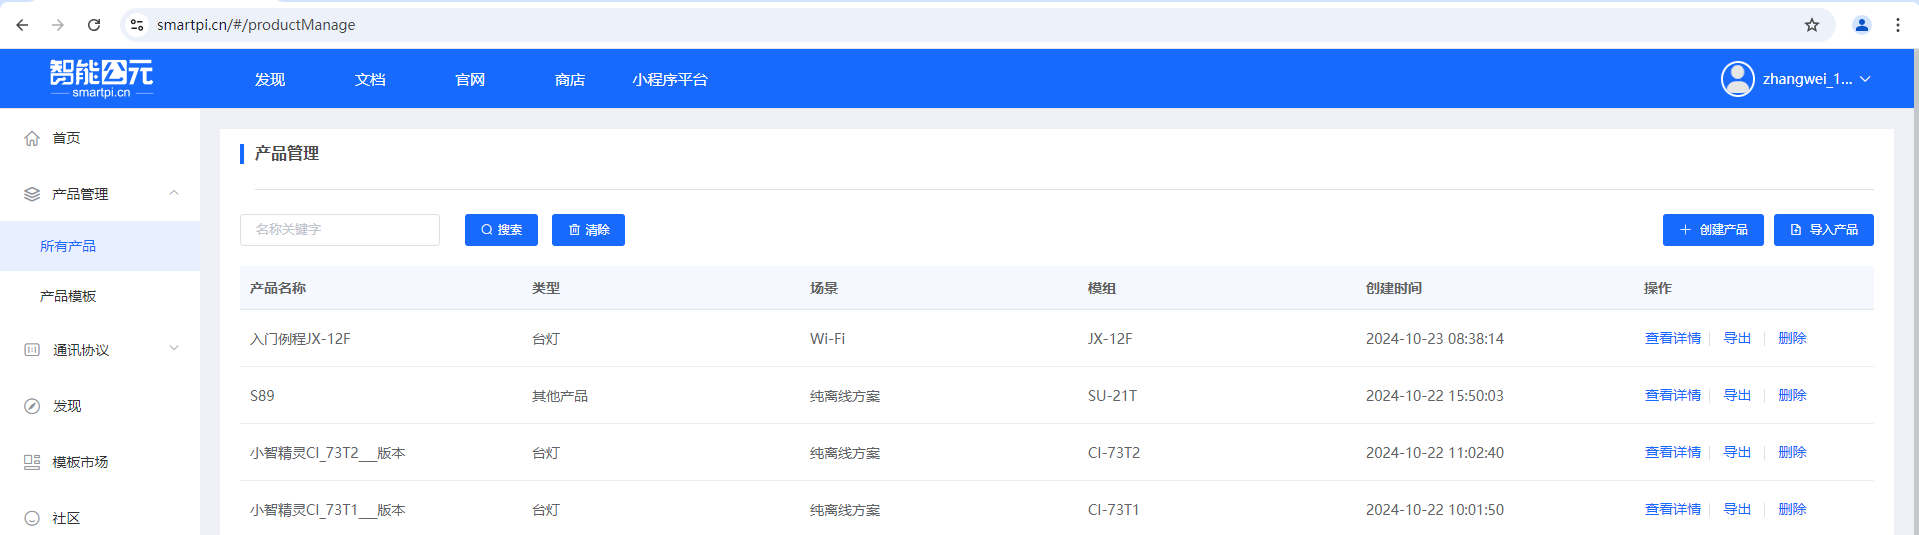Click product name 入门例程JX-12F
This screenshot has width=1919, height=535.
point(300,339)
